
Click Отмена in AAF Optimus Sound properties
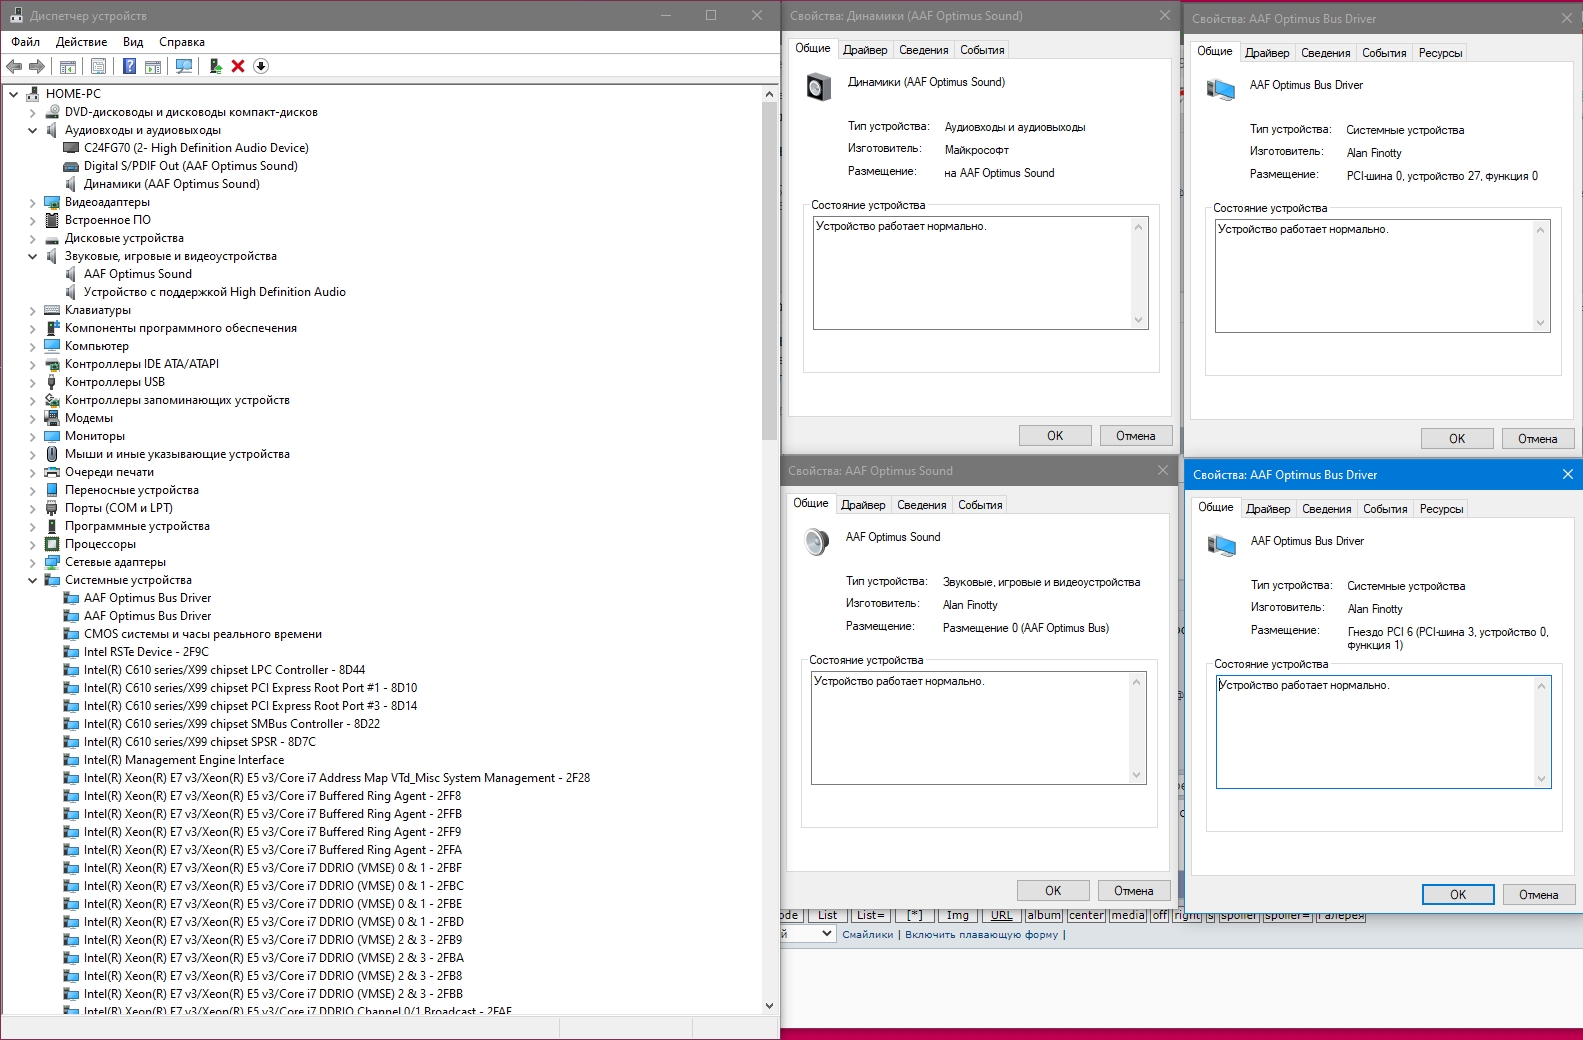1134,891
